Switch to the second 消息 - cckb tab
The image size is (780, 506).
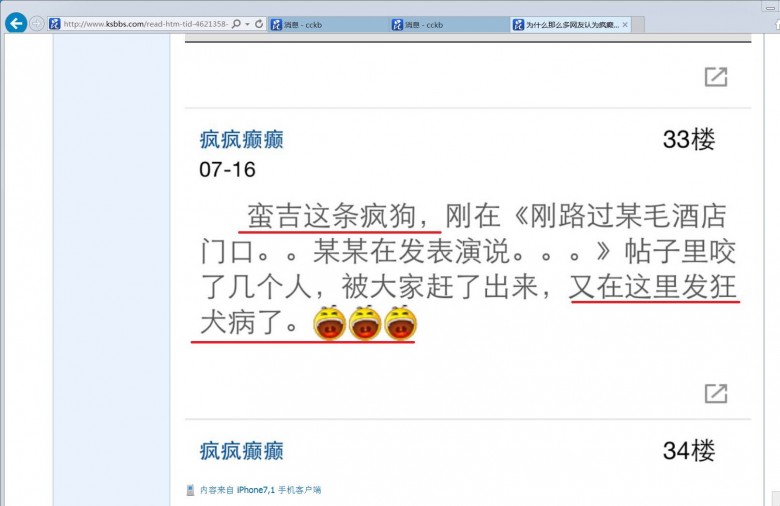[450, 25]
